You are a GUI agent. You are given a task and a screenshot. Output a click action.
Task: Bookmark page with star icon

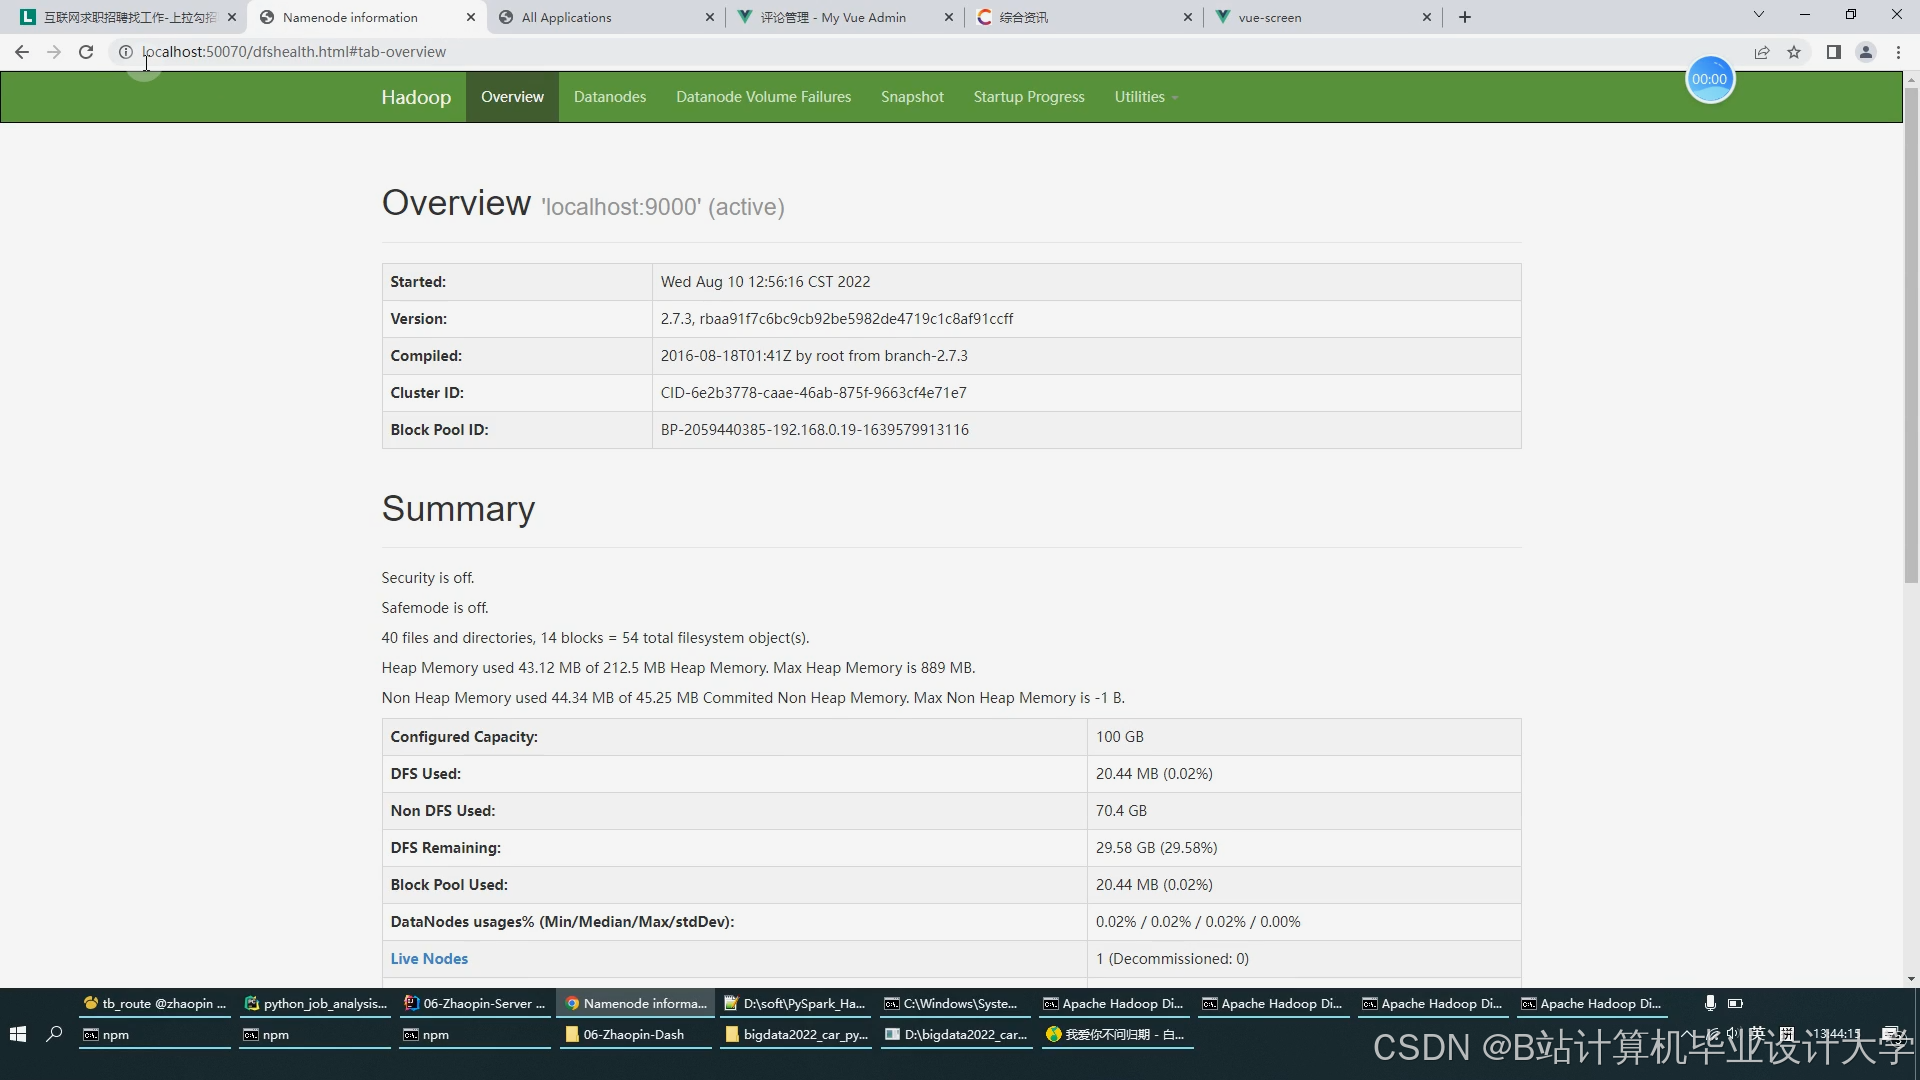[x=1794, y=52]
